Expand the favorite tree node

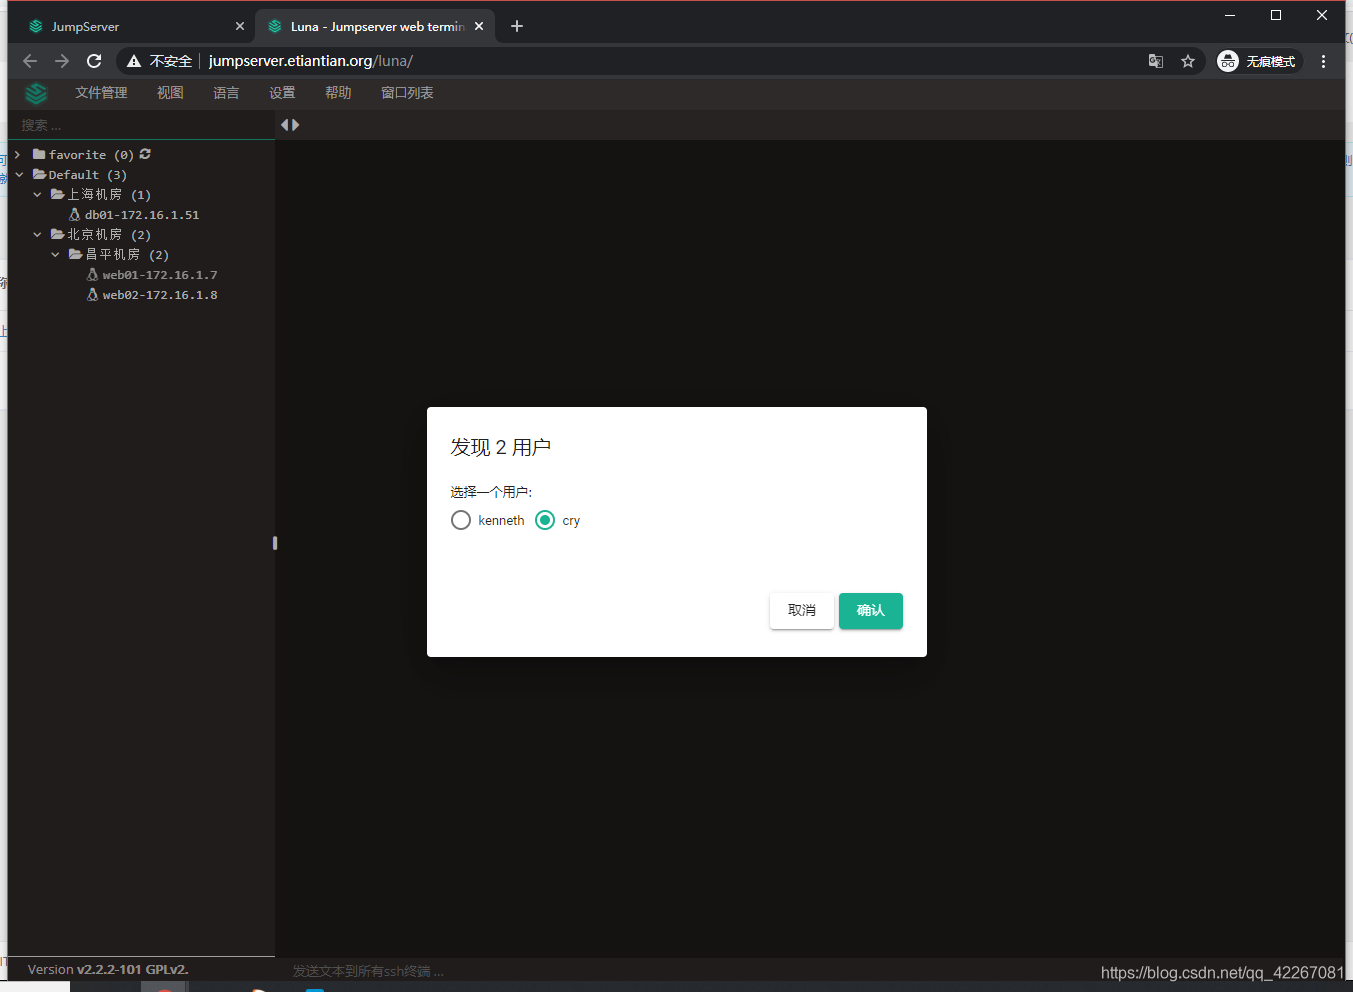18,154
